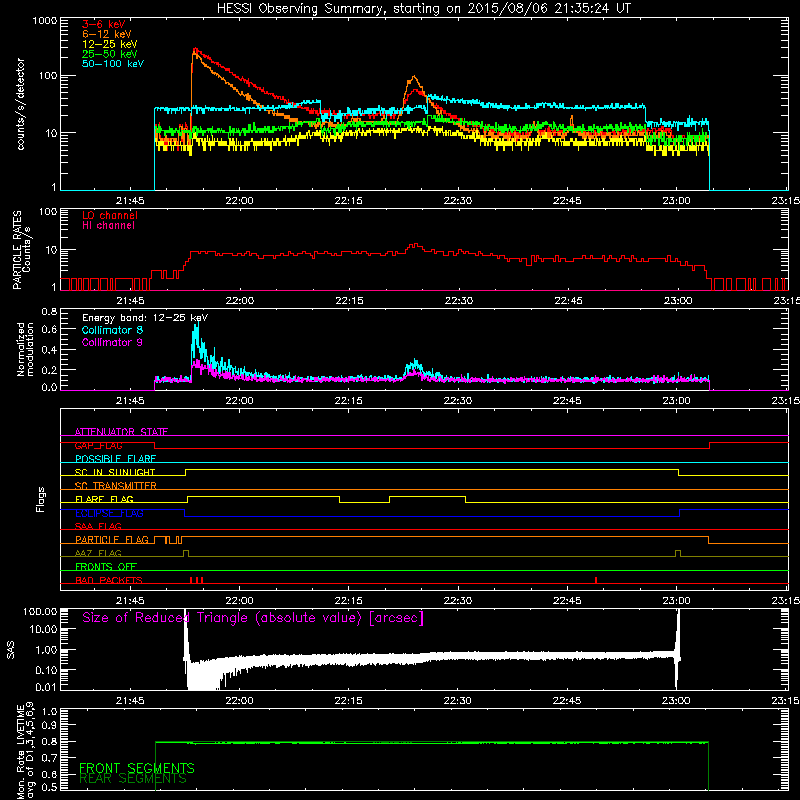This screenshot has height=800, width=800.
Task: Click the SC_TRANSMITTER flag label
Action: [x=116, y=486]
